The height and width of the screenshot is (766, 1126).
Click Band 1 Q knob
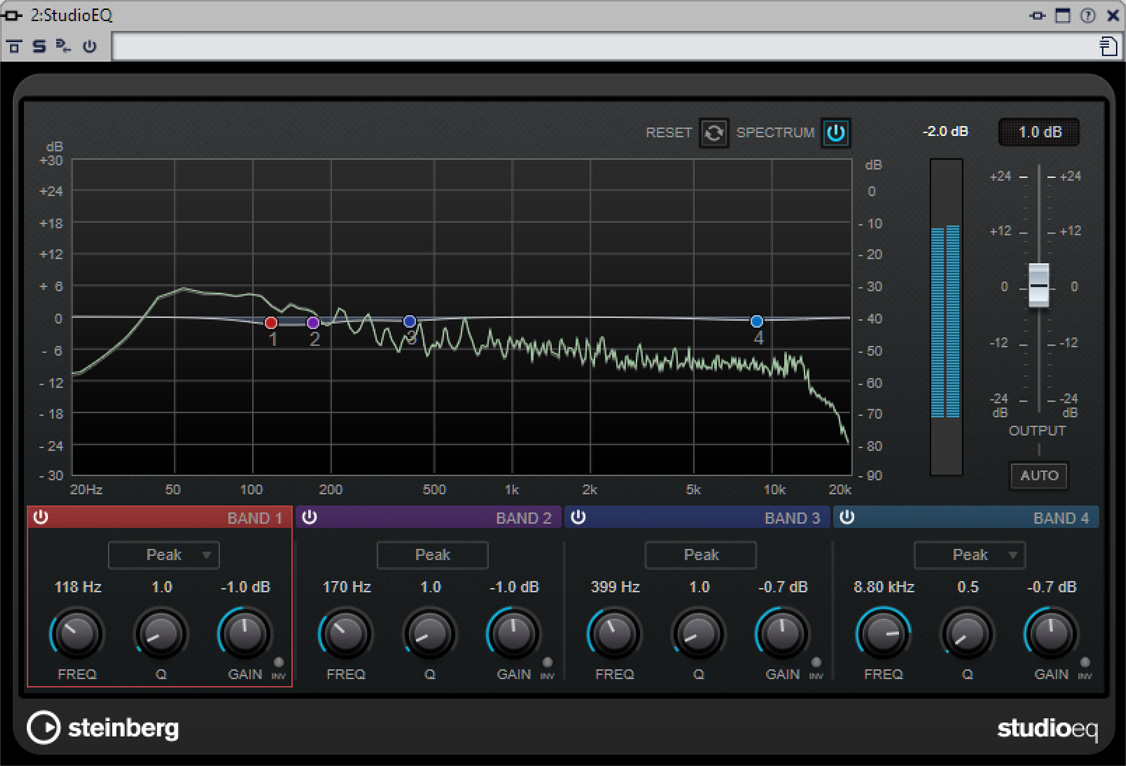pyautogui.click(x=162, y=634)
